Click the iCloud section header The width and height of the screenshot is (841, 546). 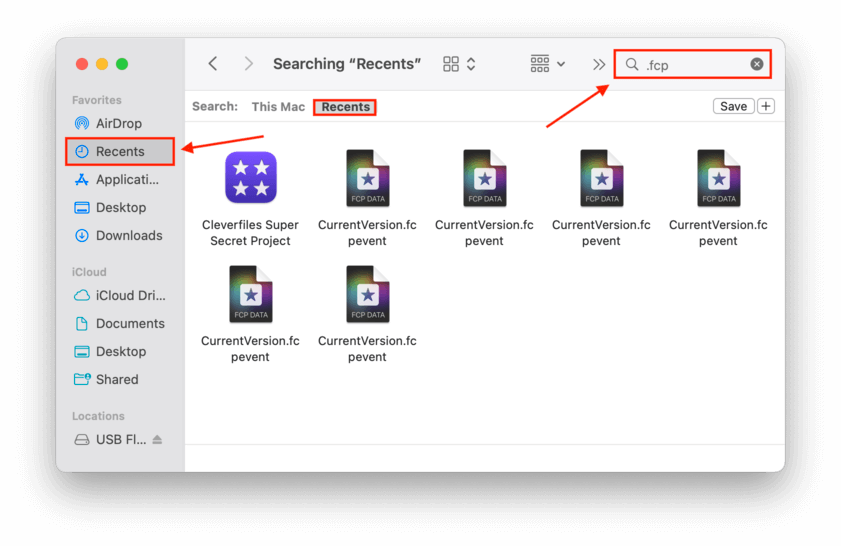tap(89, 272)
